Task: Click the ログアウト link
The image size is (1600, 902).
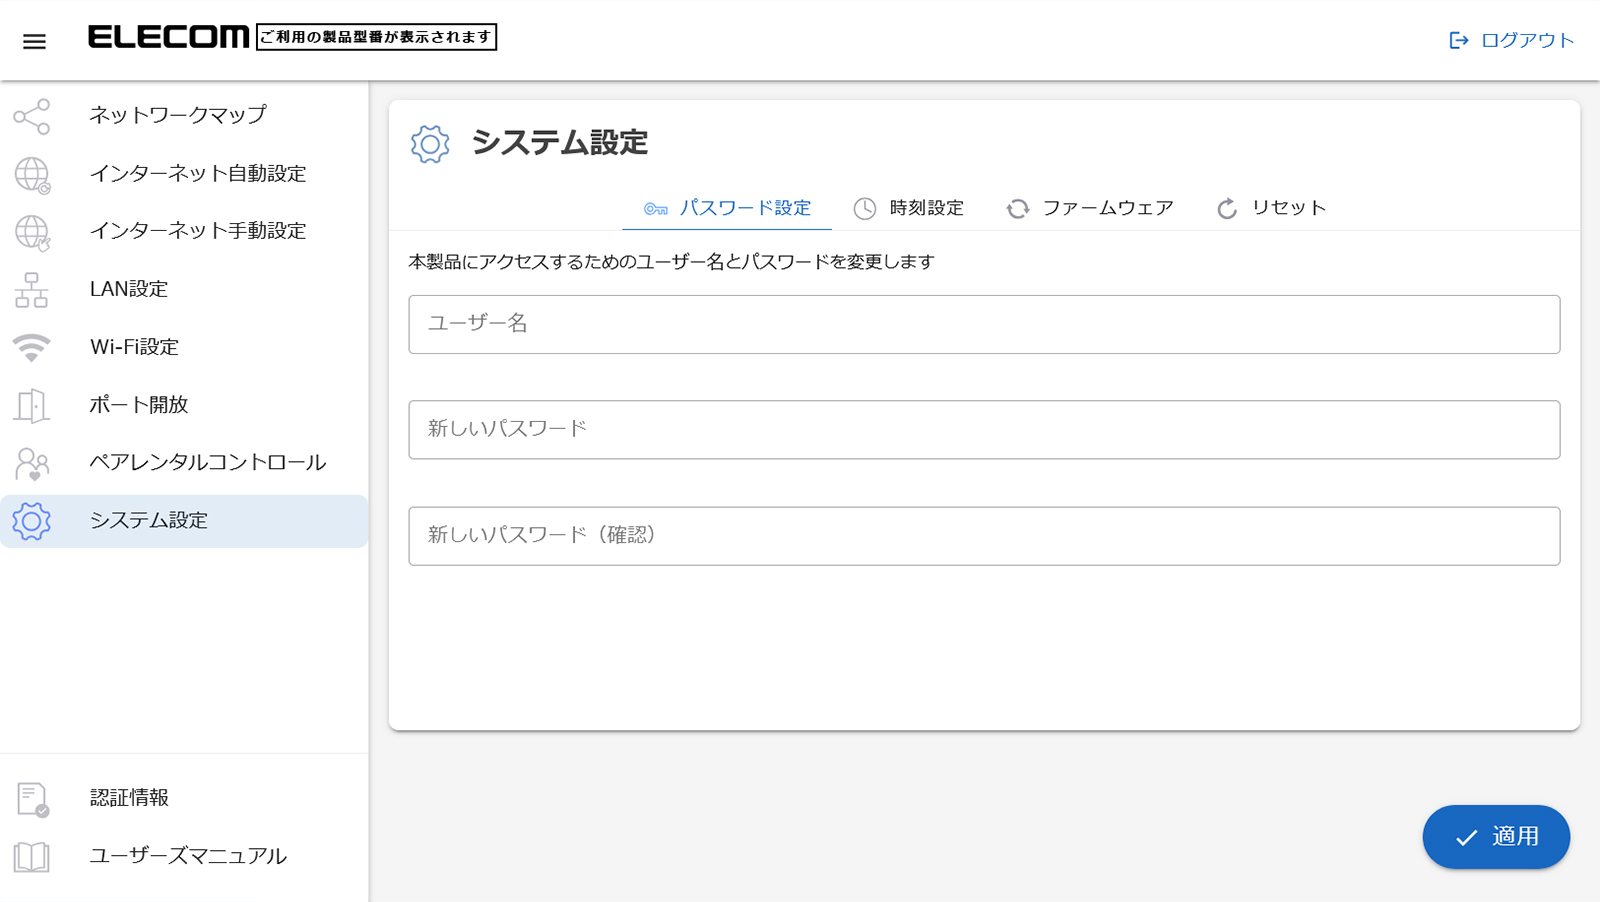Action: point(1511,40)
